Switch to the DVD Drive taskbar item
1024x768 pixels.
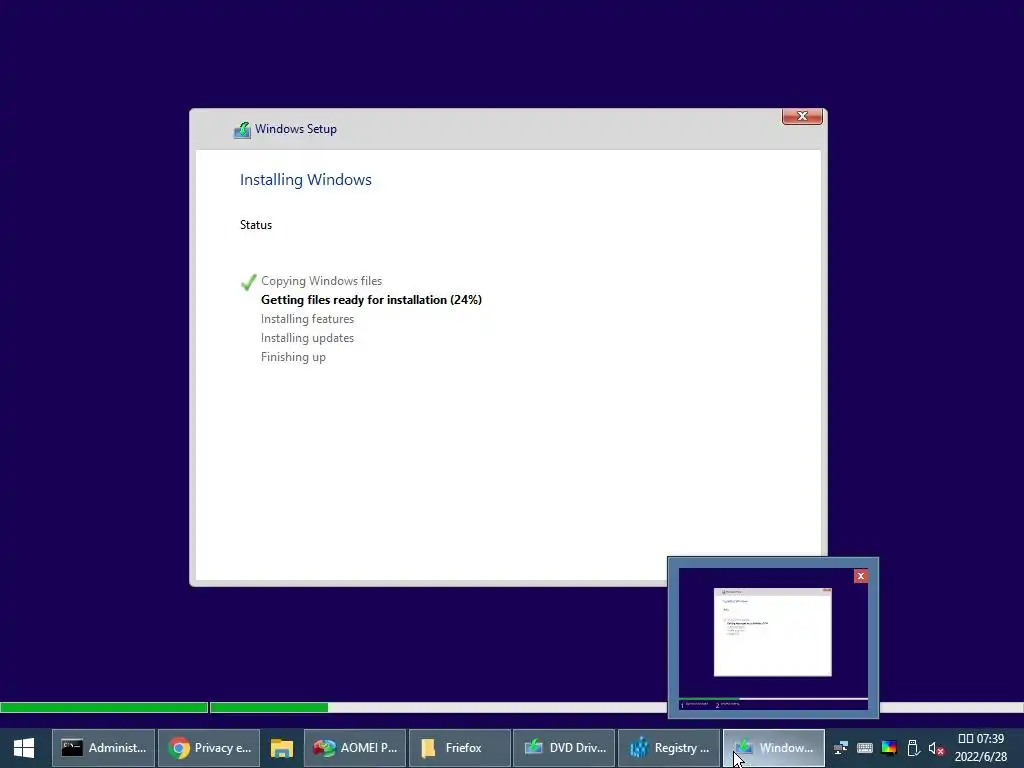[564, 748]
